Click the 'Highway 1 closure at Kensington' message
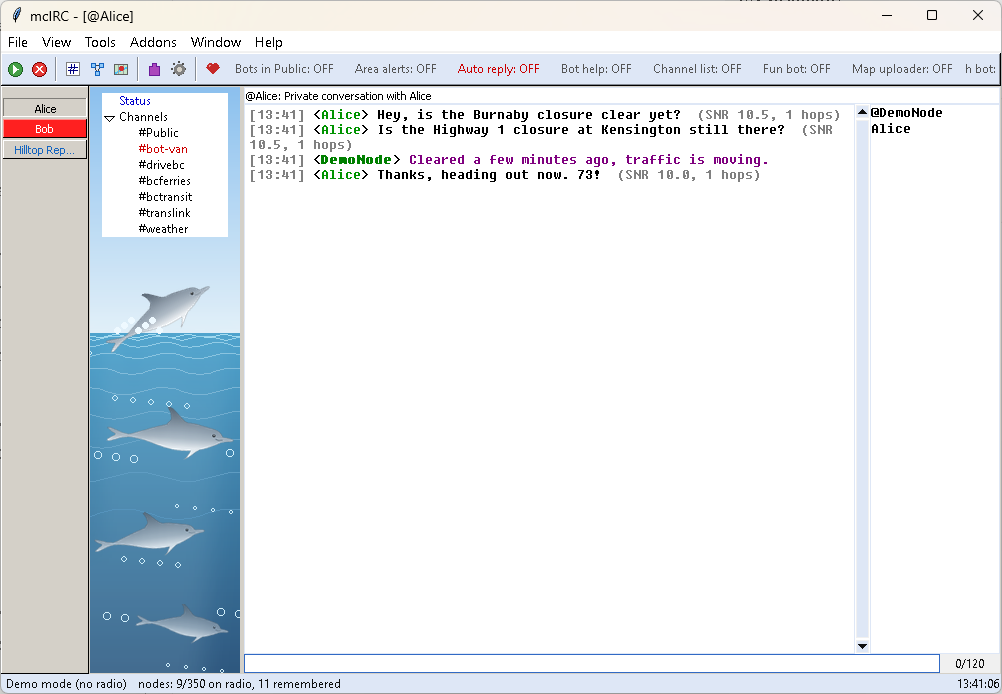The height and width of the screenshot is (694, 1002). point(581,130)
